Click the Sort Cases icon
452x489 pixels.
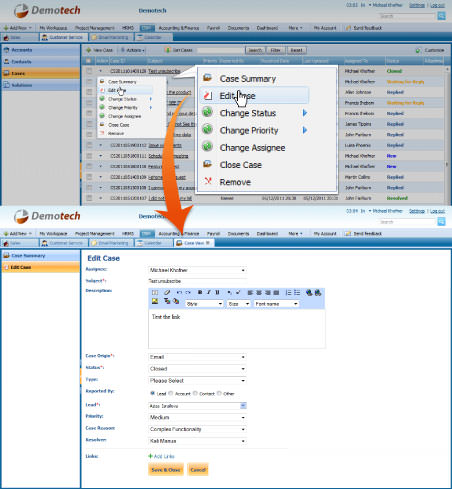(x=168, y=50)
